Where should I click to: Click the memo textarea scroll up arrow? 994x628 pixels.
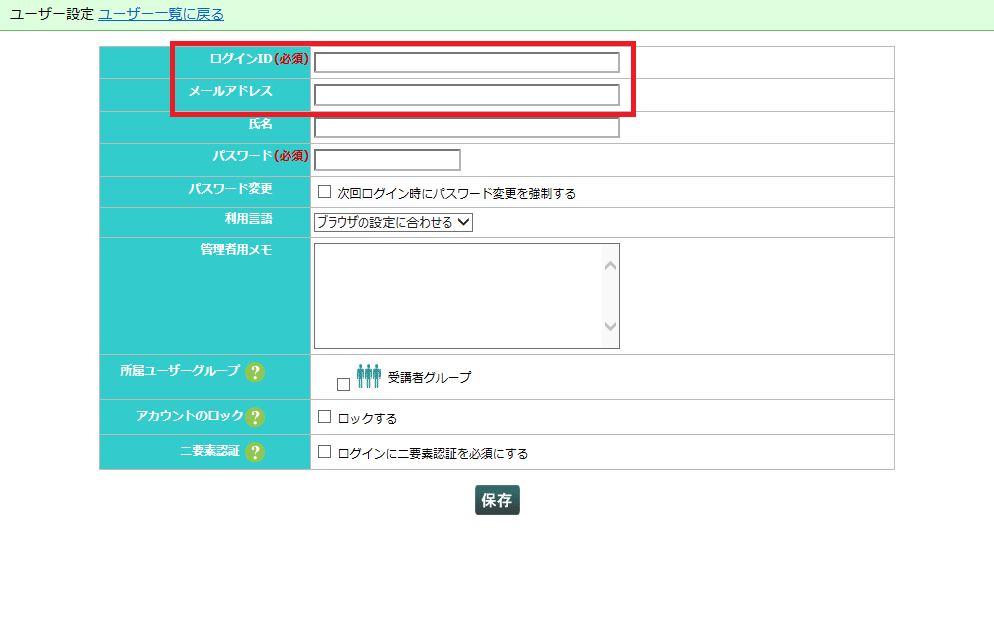coord(610,266)
